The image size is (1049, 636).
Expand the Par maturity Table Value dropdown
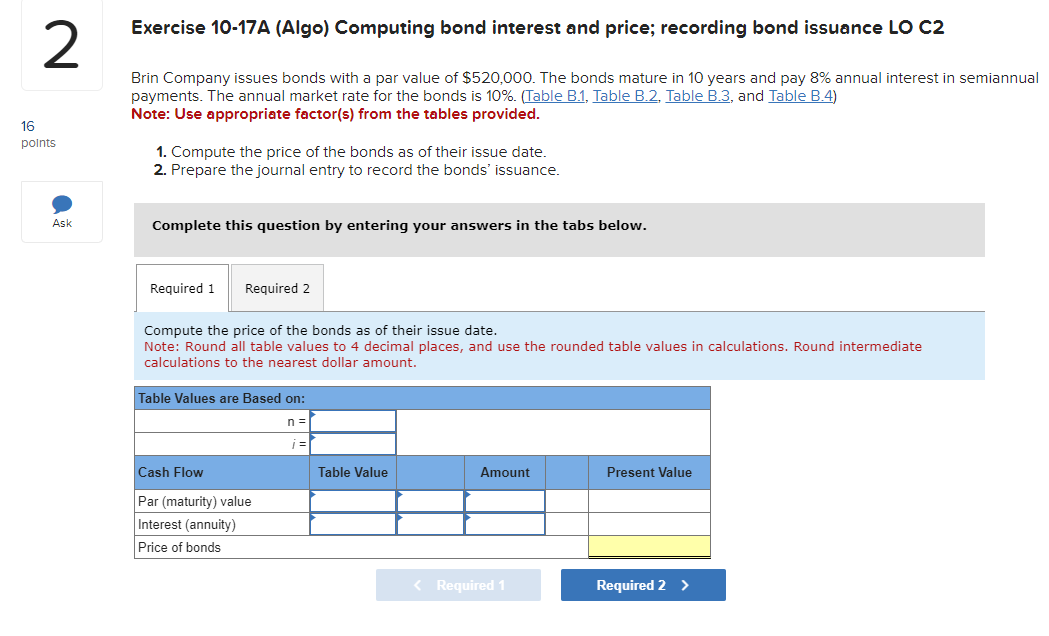[x=352, y=501]
